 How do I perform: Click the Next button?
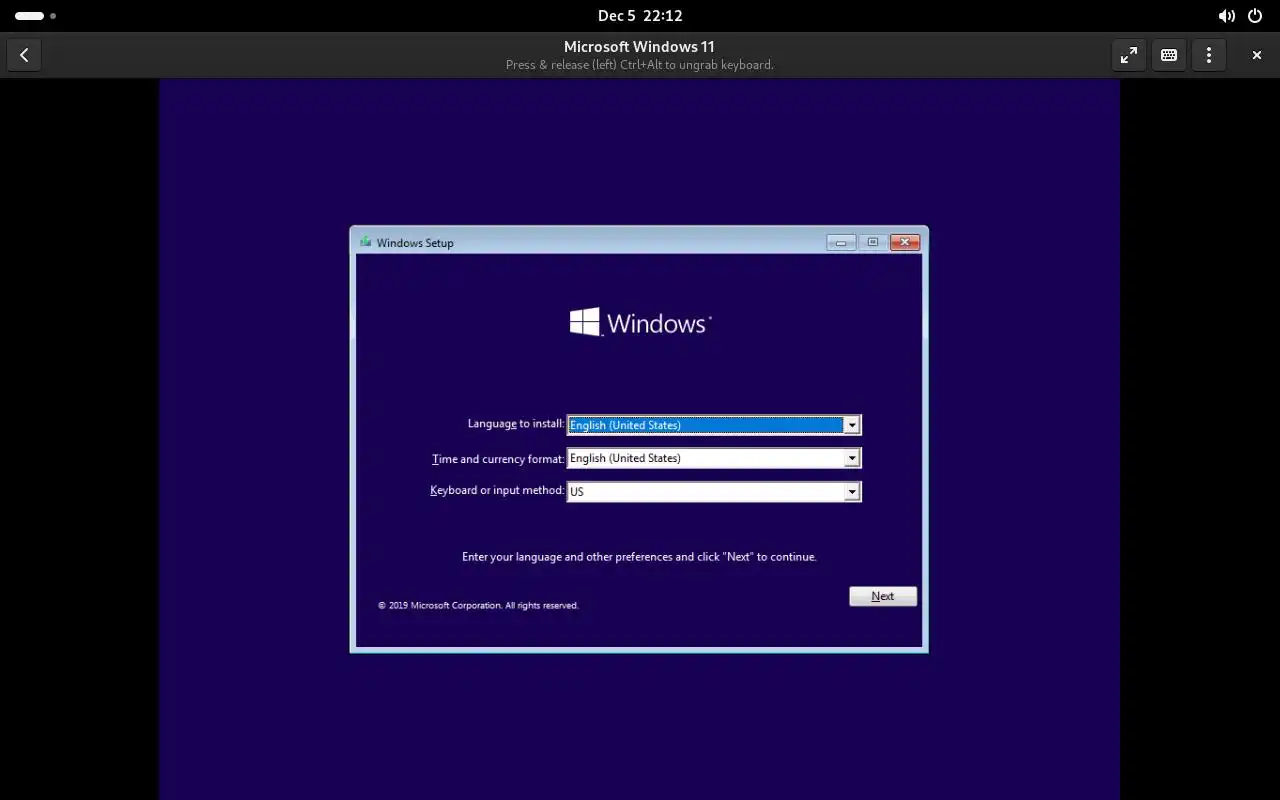pos(883,596)
